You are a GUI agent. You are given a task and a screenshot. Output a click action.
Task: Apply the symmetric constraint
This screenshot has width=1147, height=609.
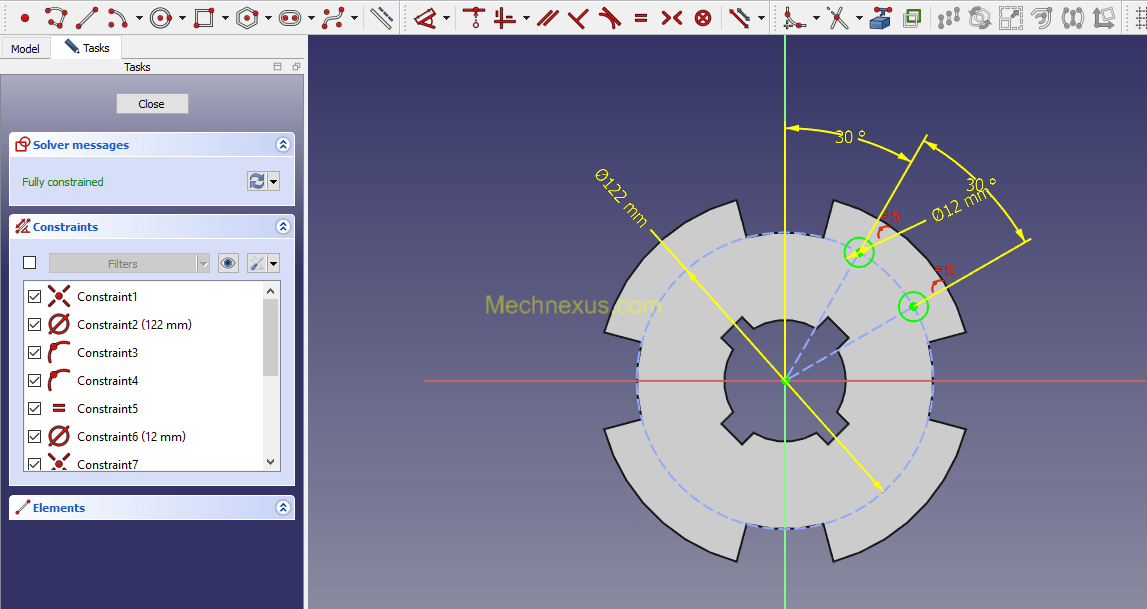pyautogui.click(x=672, y=17)
